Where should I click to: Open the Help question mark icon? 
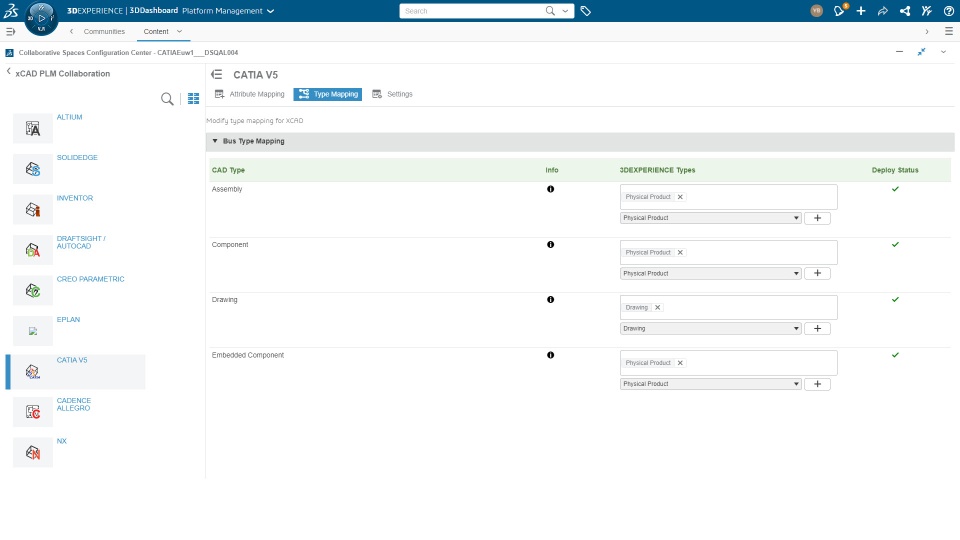click(948, 10)
